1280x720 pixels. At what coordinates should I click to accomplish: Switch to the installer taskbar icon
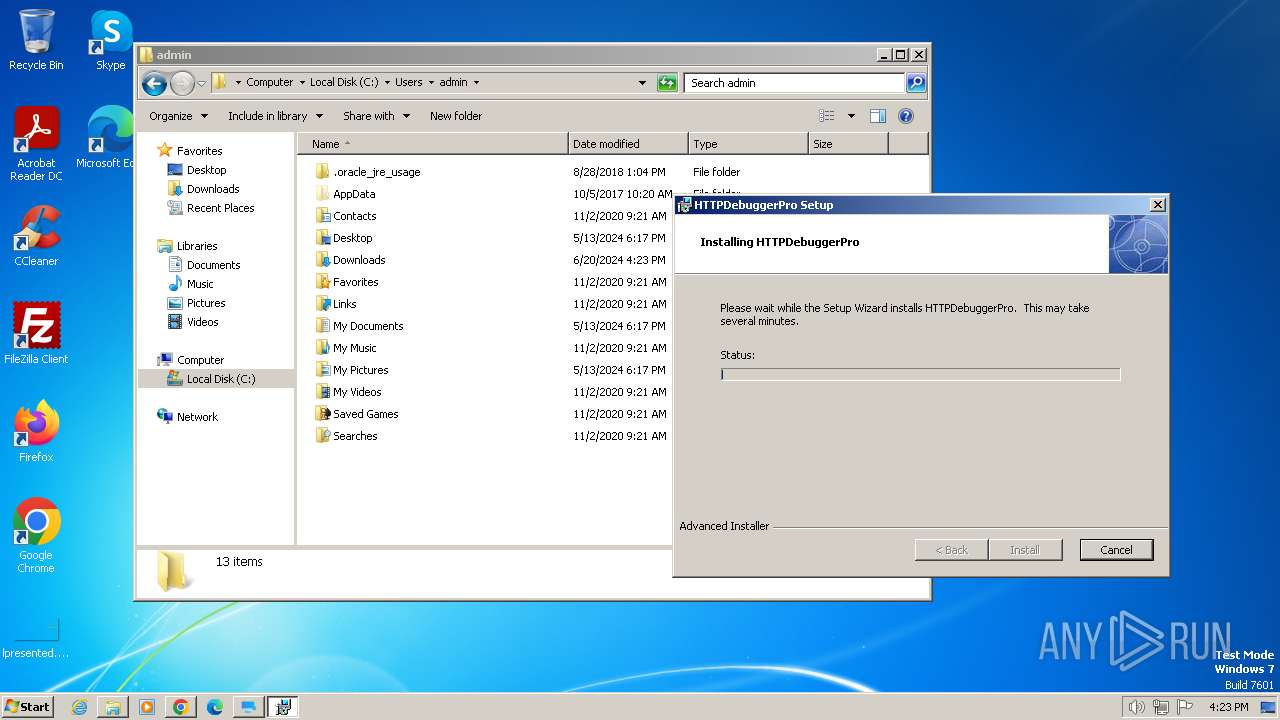[x=283, y=707]
